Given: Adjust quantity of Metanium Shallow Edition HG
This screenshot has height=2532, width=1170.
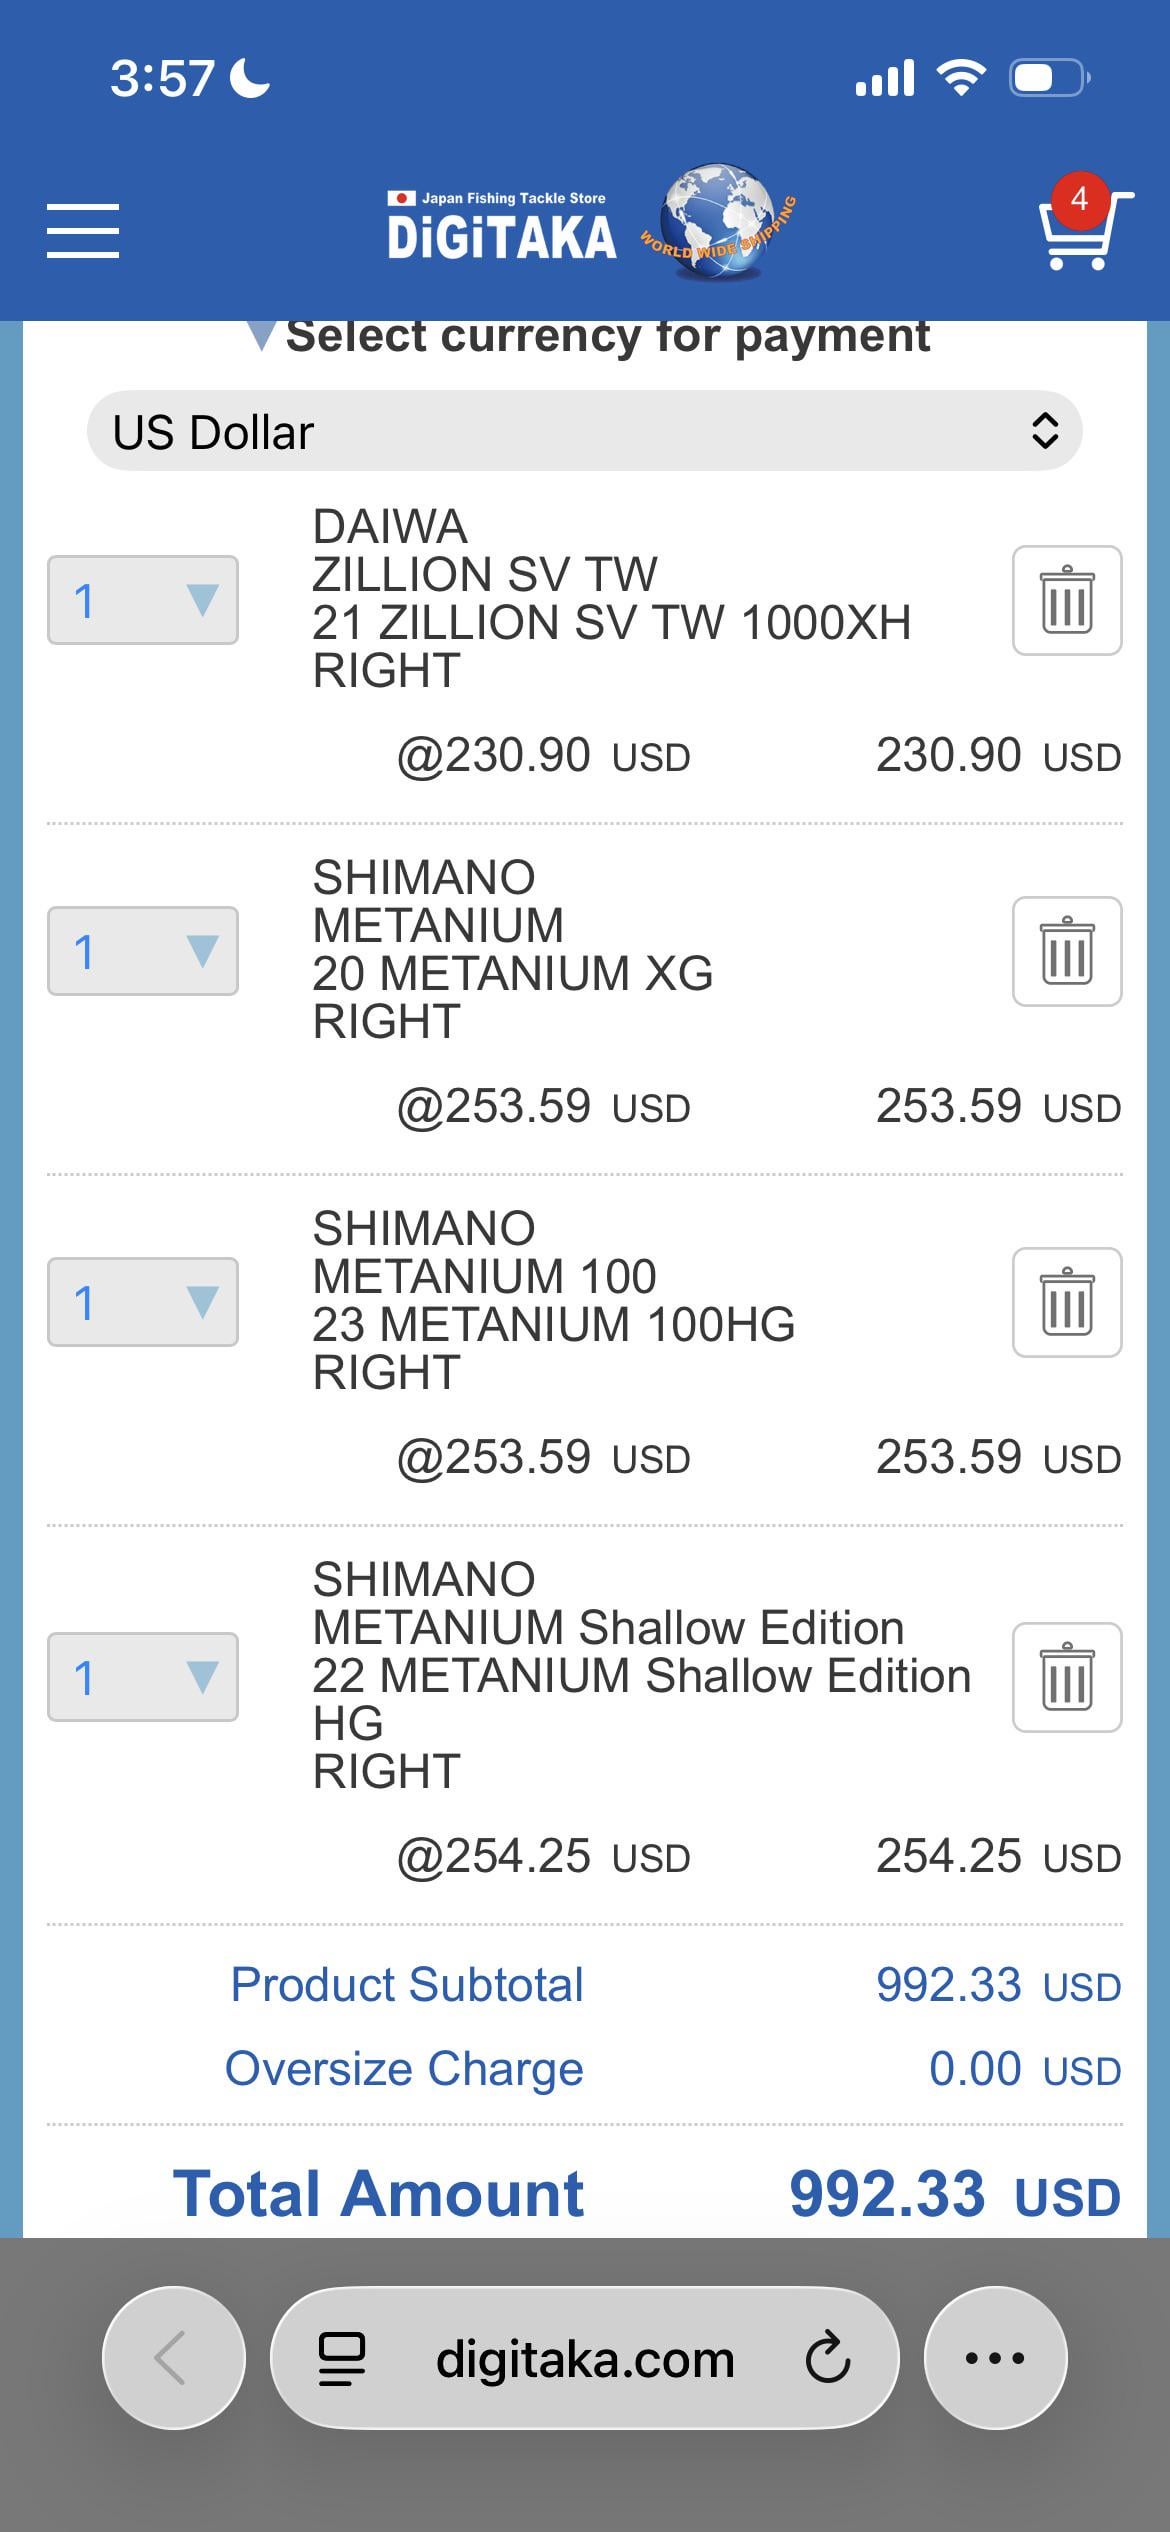Looking at the screenshot, I should 143,1677.
